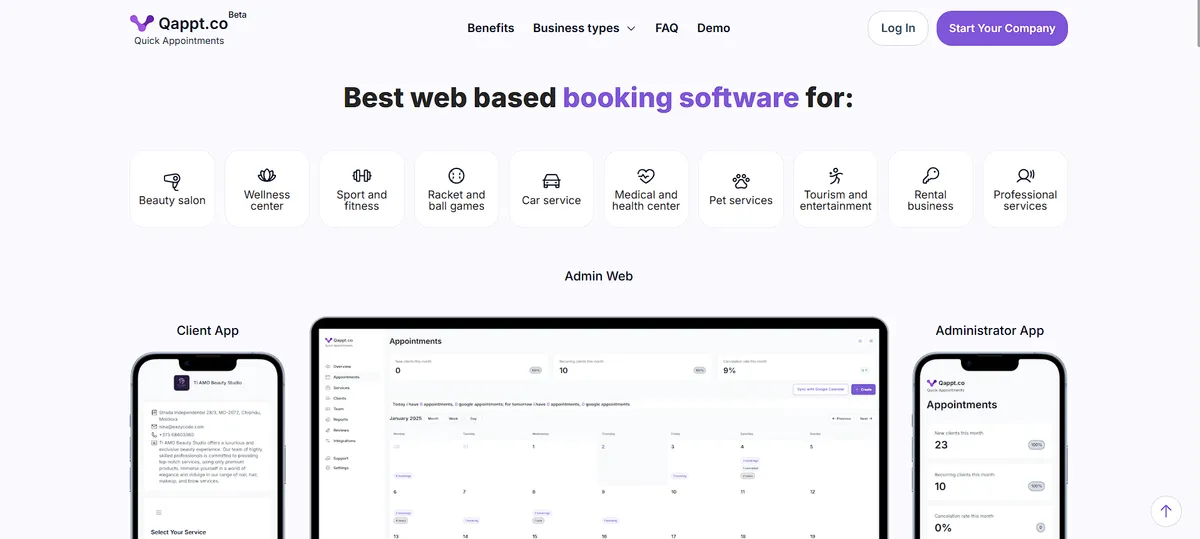Open Integrations in Admin Web sidebar
The height and width of the screenshot is (539, 1200).
tap(341, 440)
